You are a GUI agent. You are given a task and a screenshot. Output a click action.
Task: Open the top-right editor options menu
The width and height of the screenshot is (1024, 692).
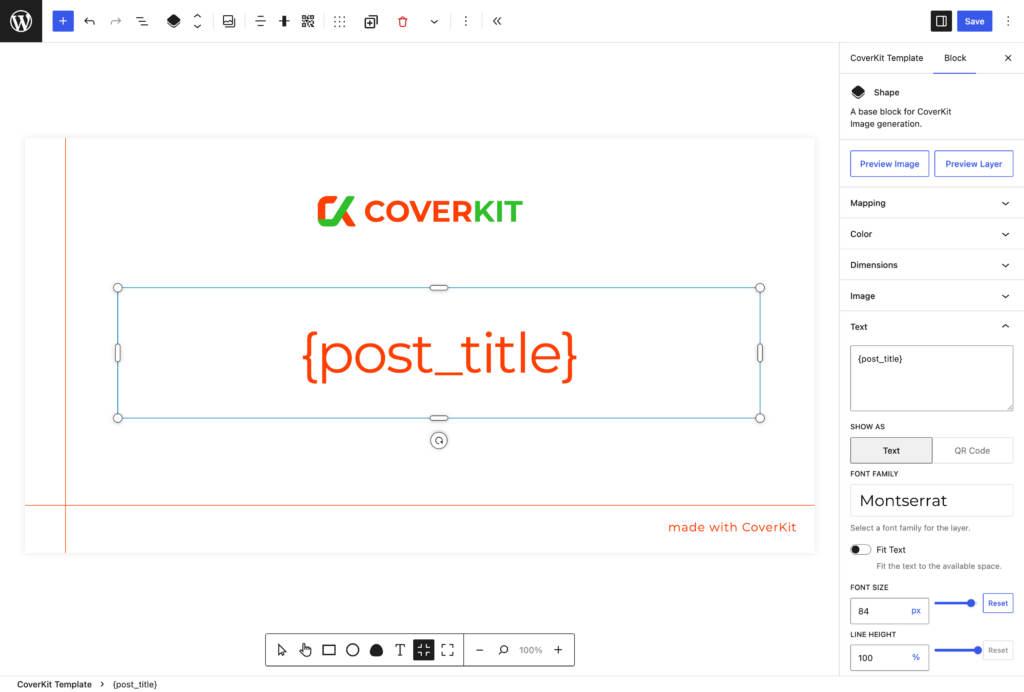tap(1008, 21)
